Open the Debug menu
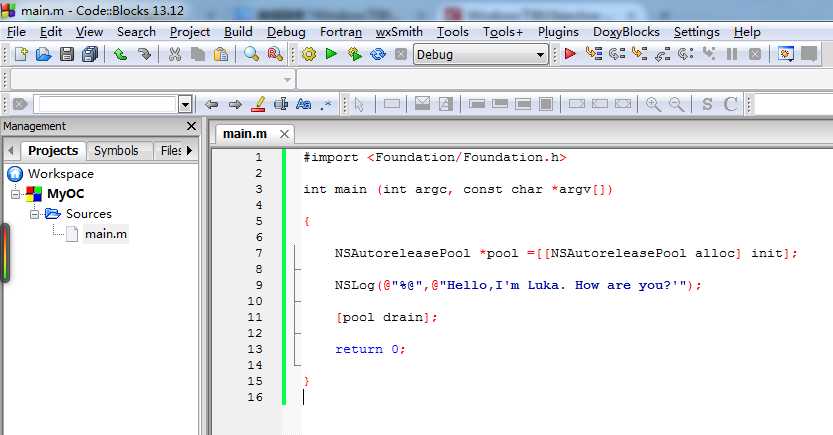Image resolution: width=833 pixels, height=435 pixels. point(286,32)
